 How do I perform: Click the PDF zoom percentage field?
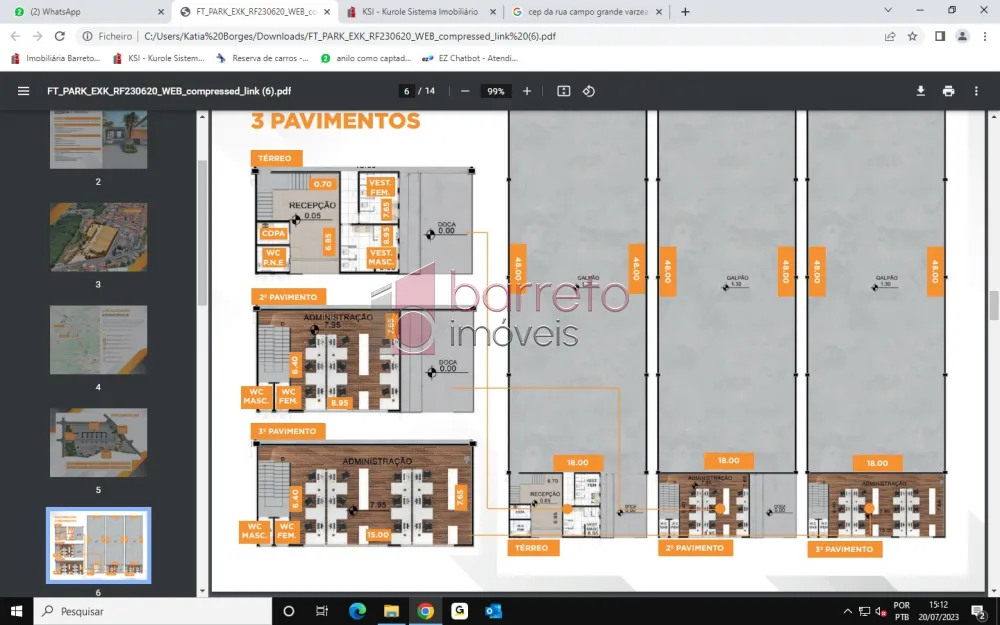click(495, 91)
